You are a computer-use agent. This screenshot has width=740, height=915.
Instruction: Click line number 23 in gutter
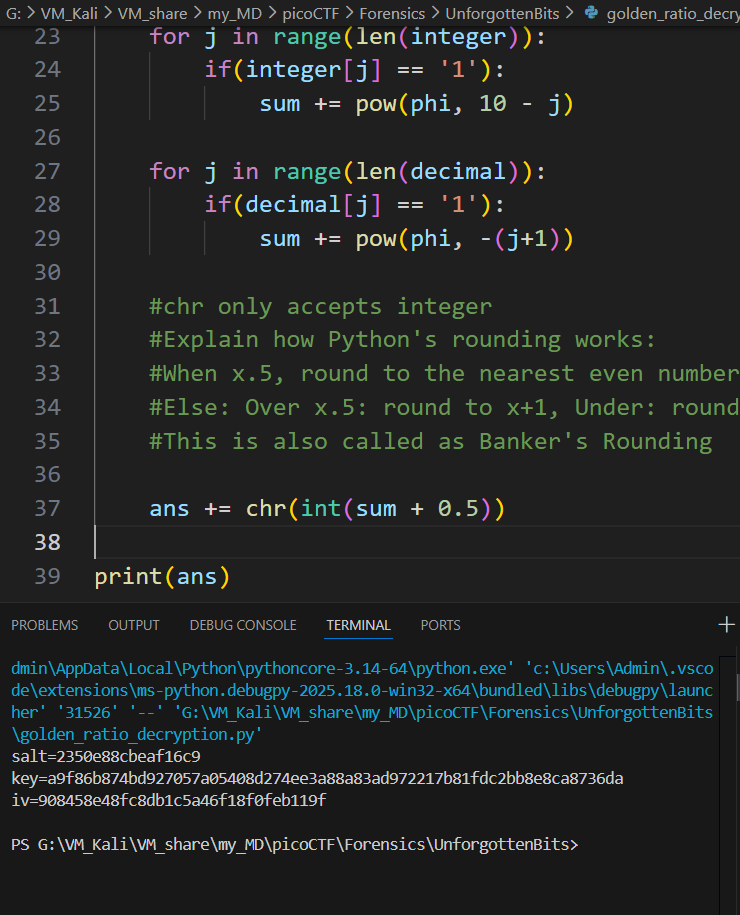(47, 37)
